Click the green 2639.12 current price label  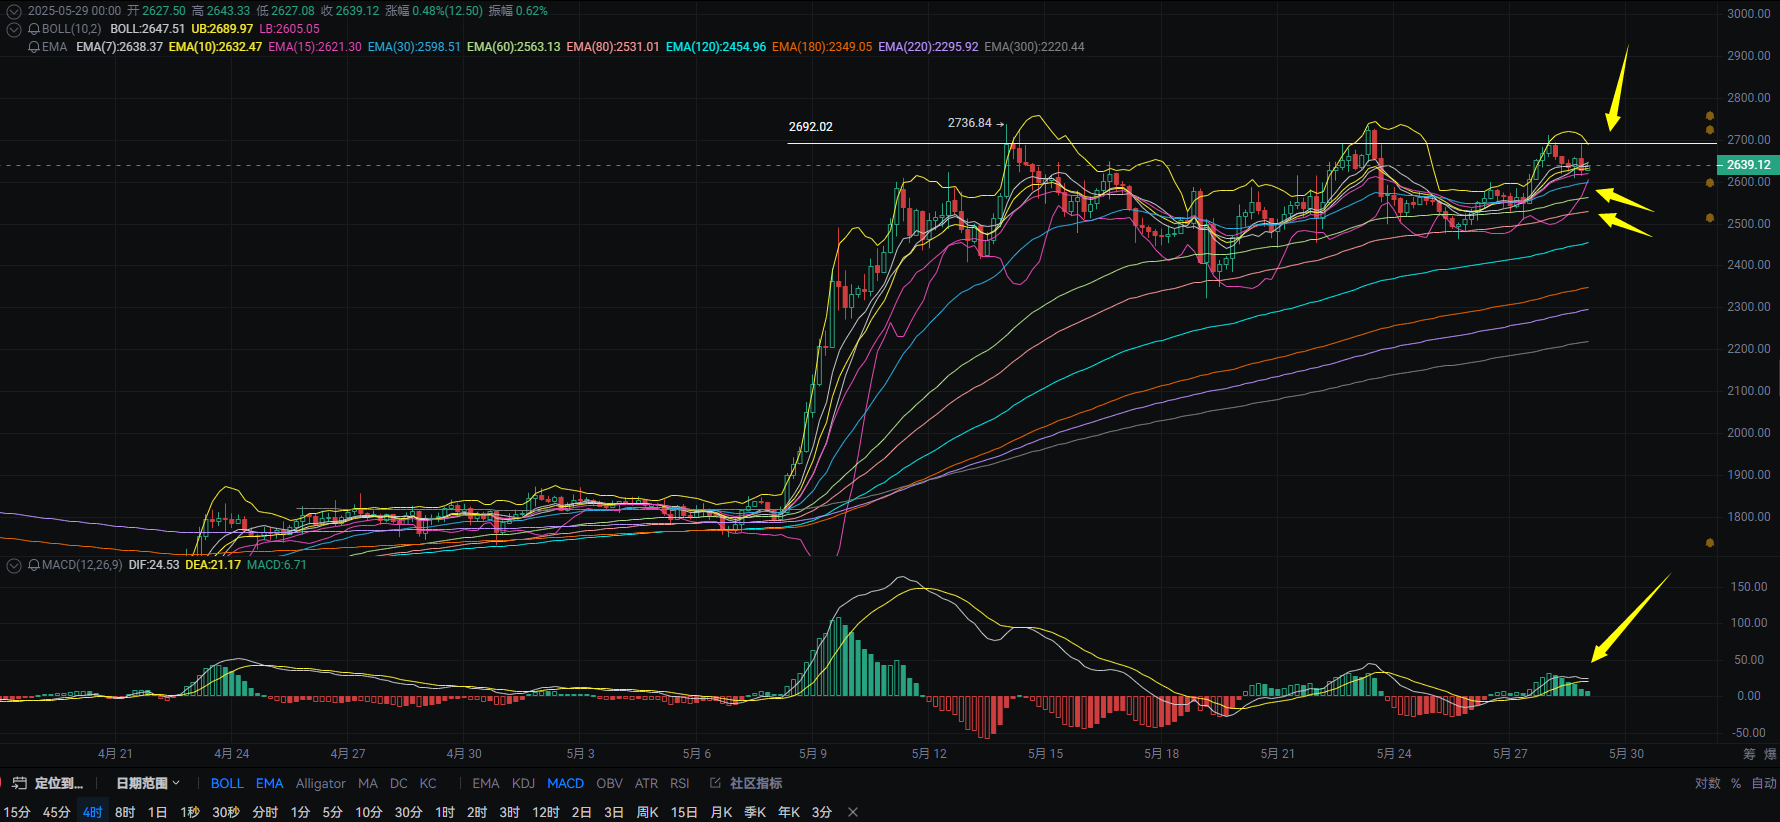click(x=1748, y=165)
